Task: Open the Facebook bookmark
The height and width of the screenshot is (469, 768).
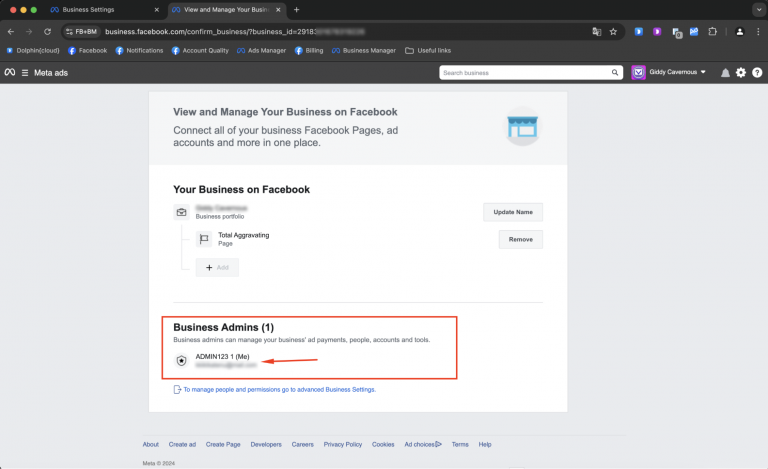Action: [87, 50]
